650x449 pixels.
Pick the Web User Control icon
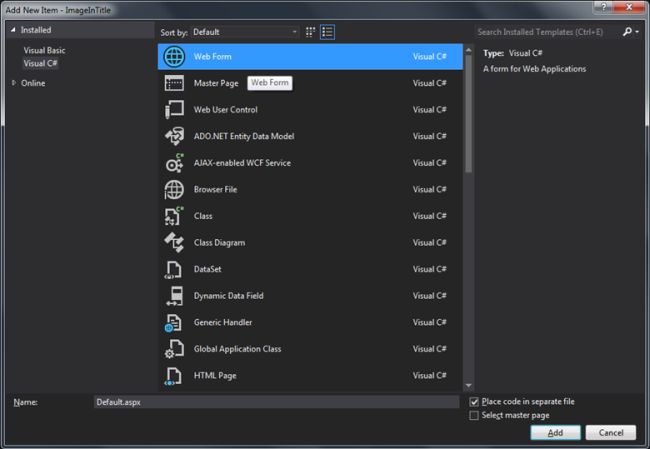point(174,110)
